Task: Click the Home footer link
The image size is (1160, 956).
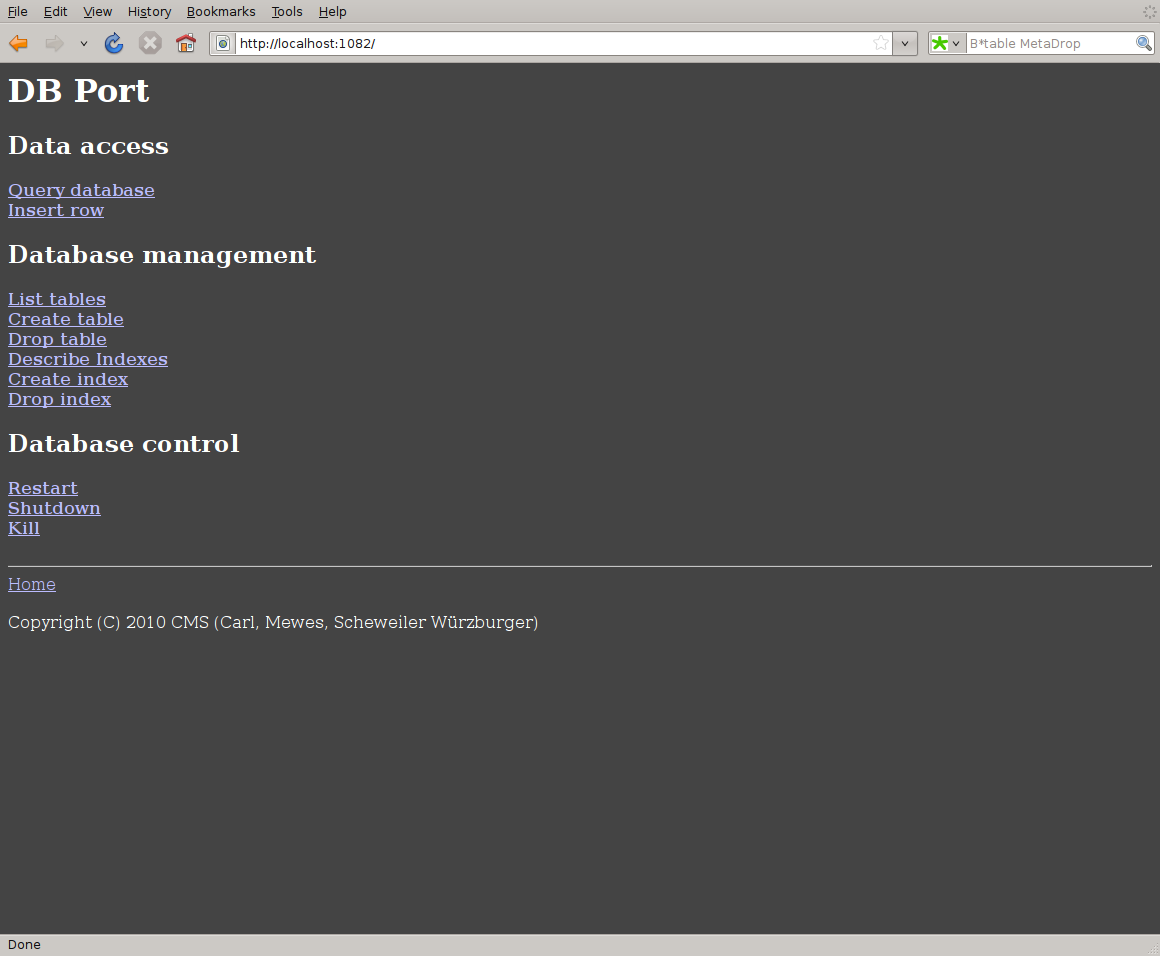Action: coord(32,585)
